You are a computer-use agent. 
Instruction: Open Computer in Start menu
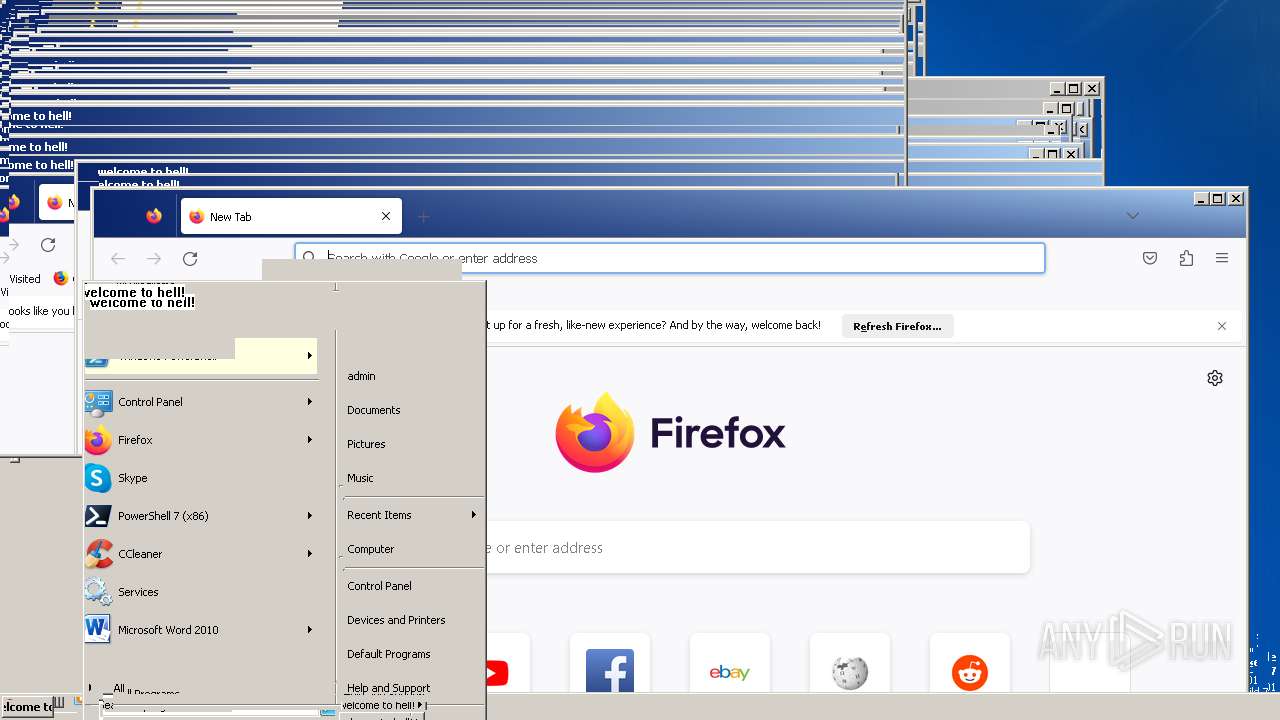coord(371,549)
